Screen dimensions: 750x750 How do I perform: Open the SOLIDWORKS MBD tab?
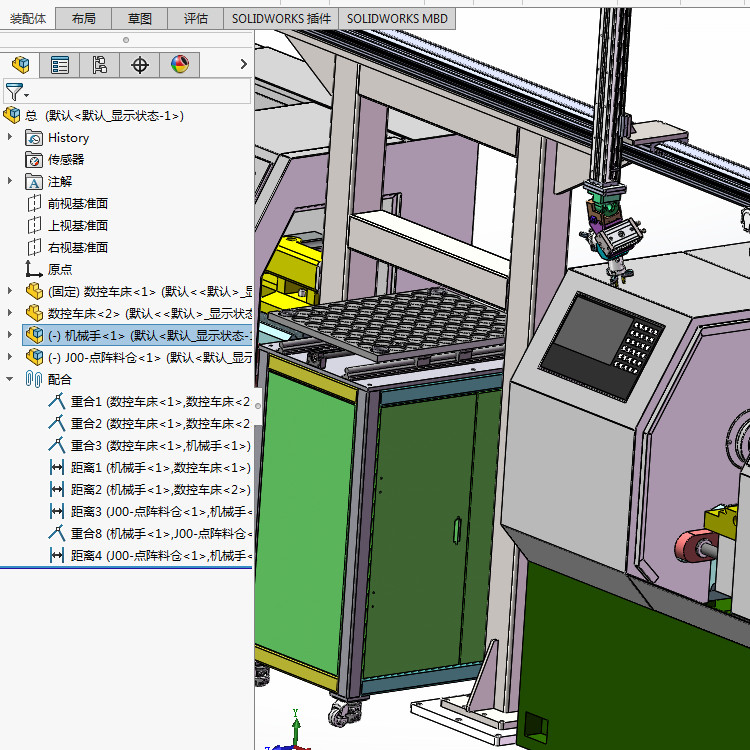pyautogui.click(x=397, y=19)
